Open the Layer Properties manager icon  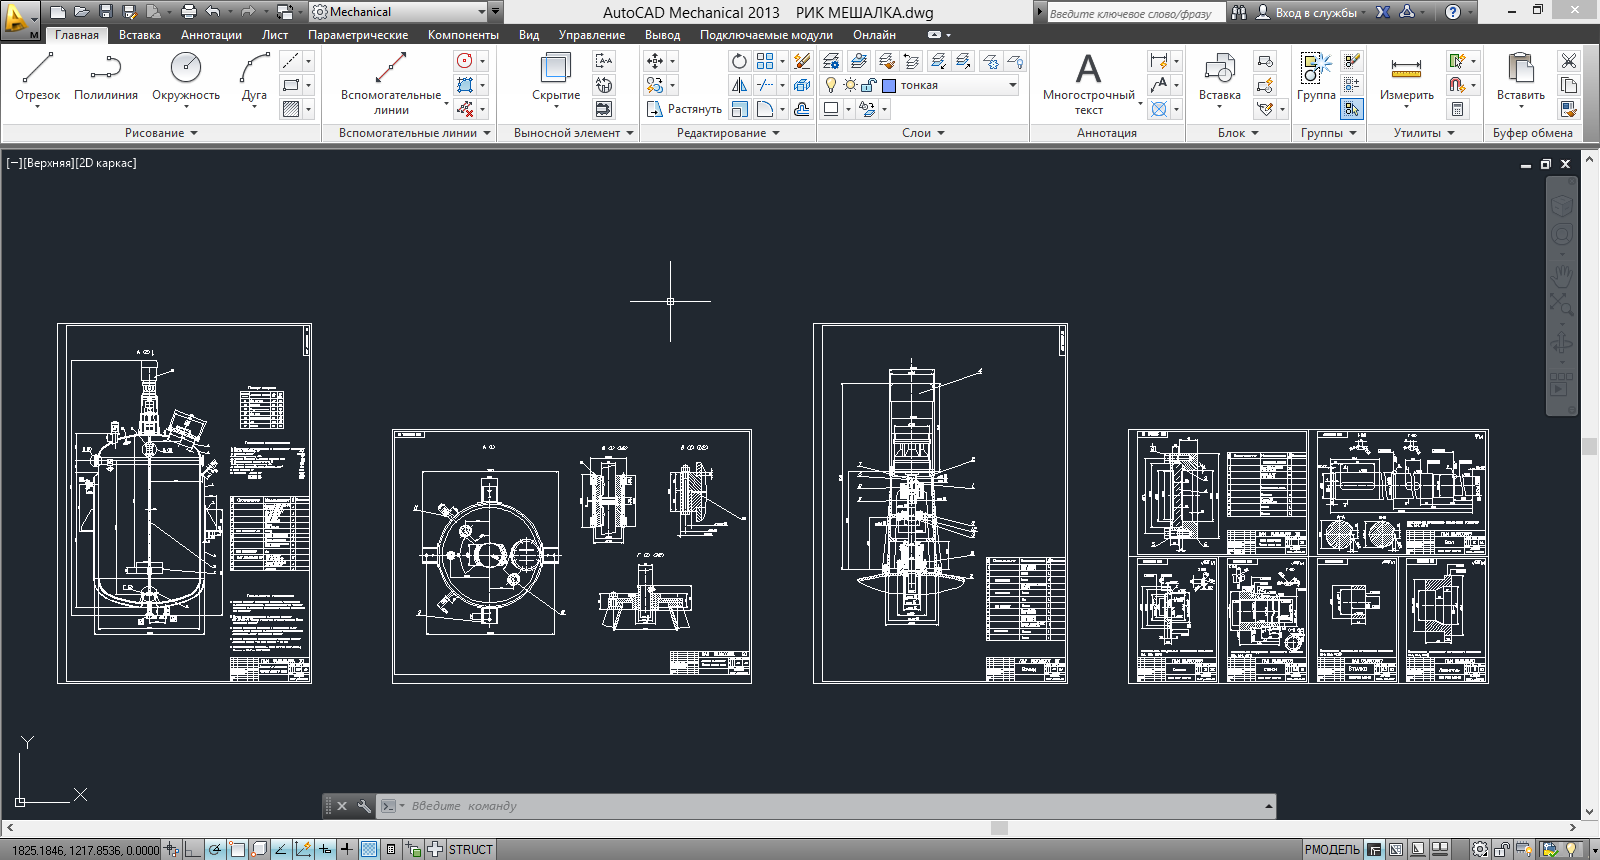pyautogui.click(x=830, y=61)
